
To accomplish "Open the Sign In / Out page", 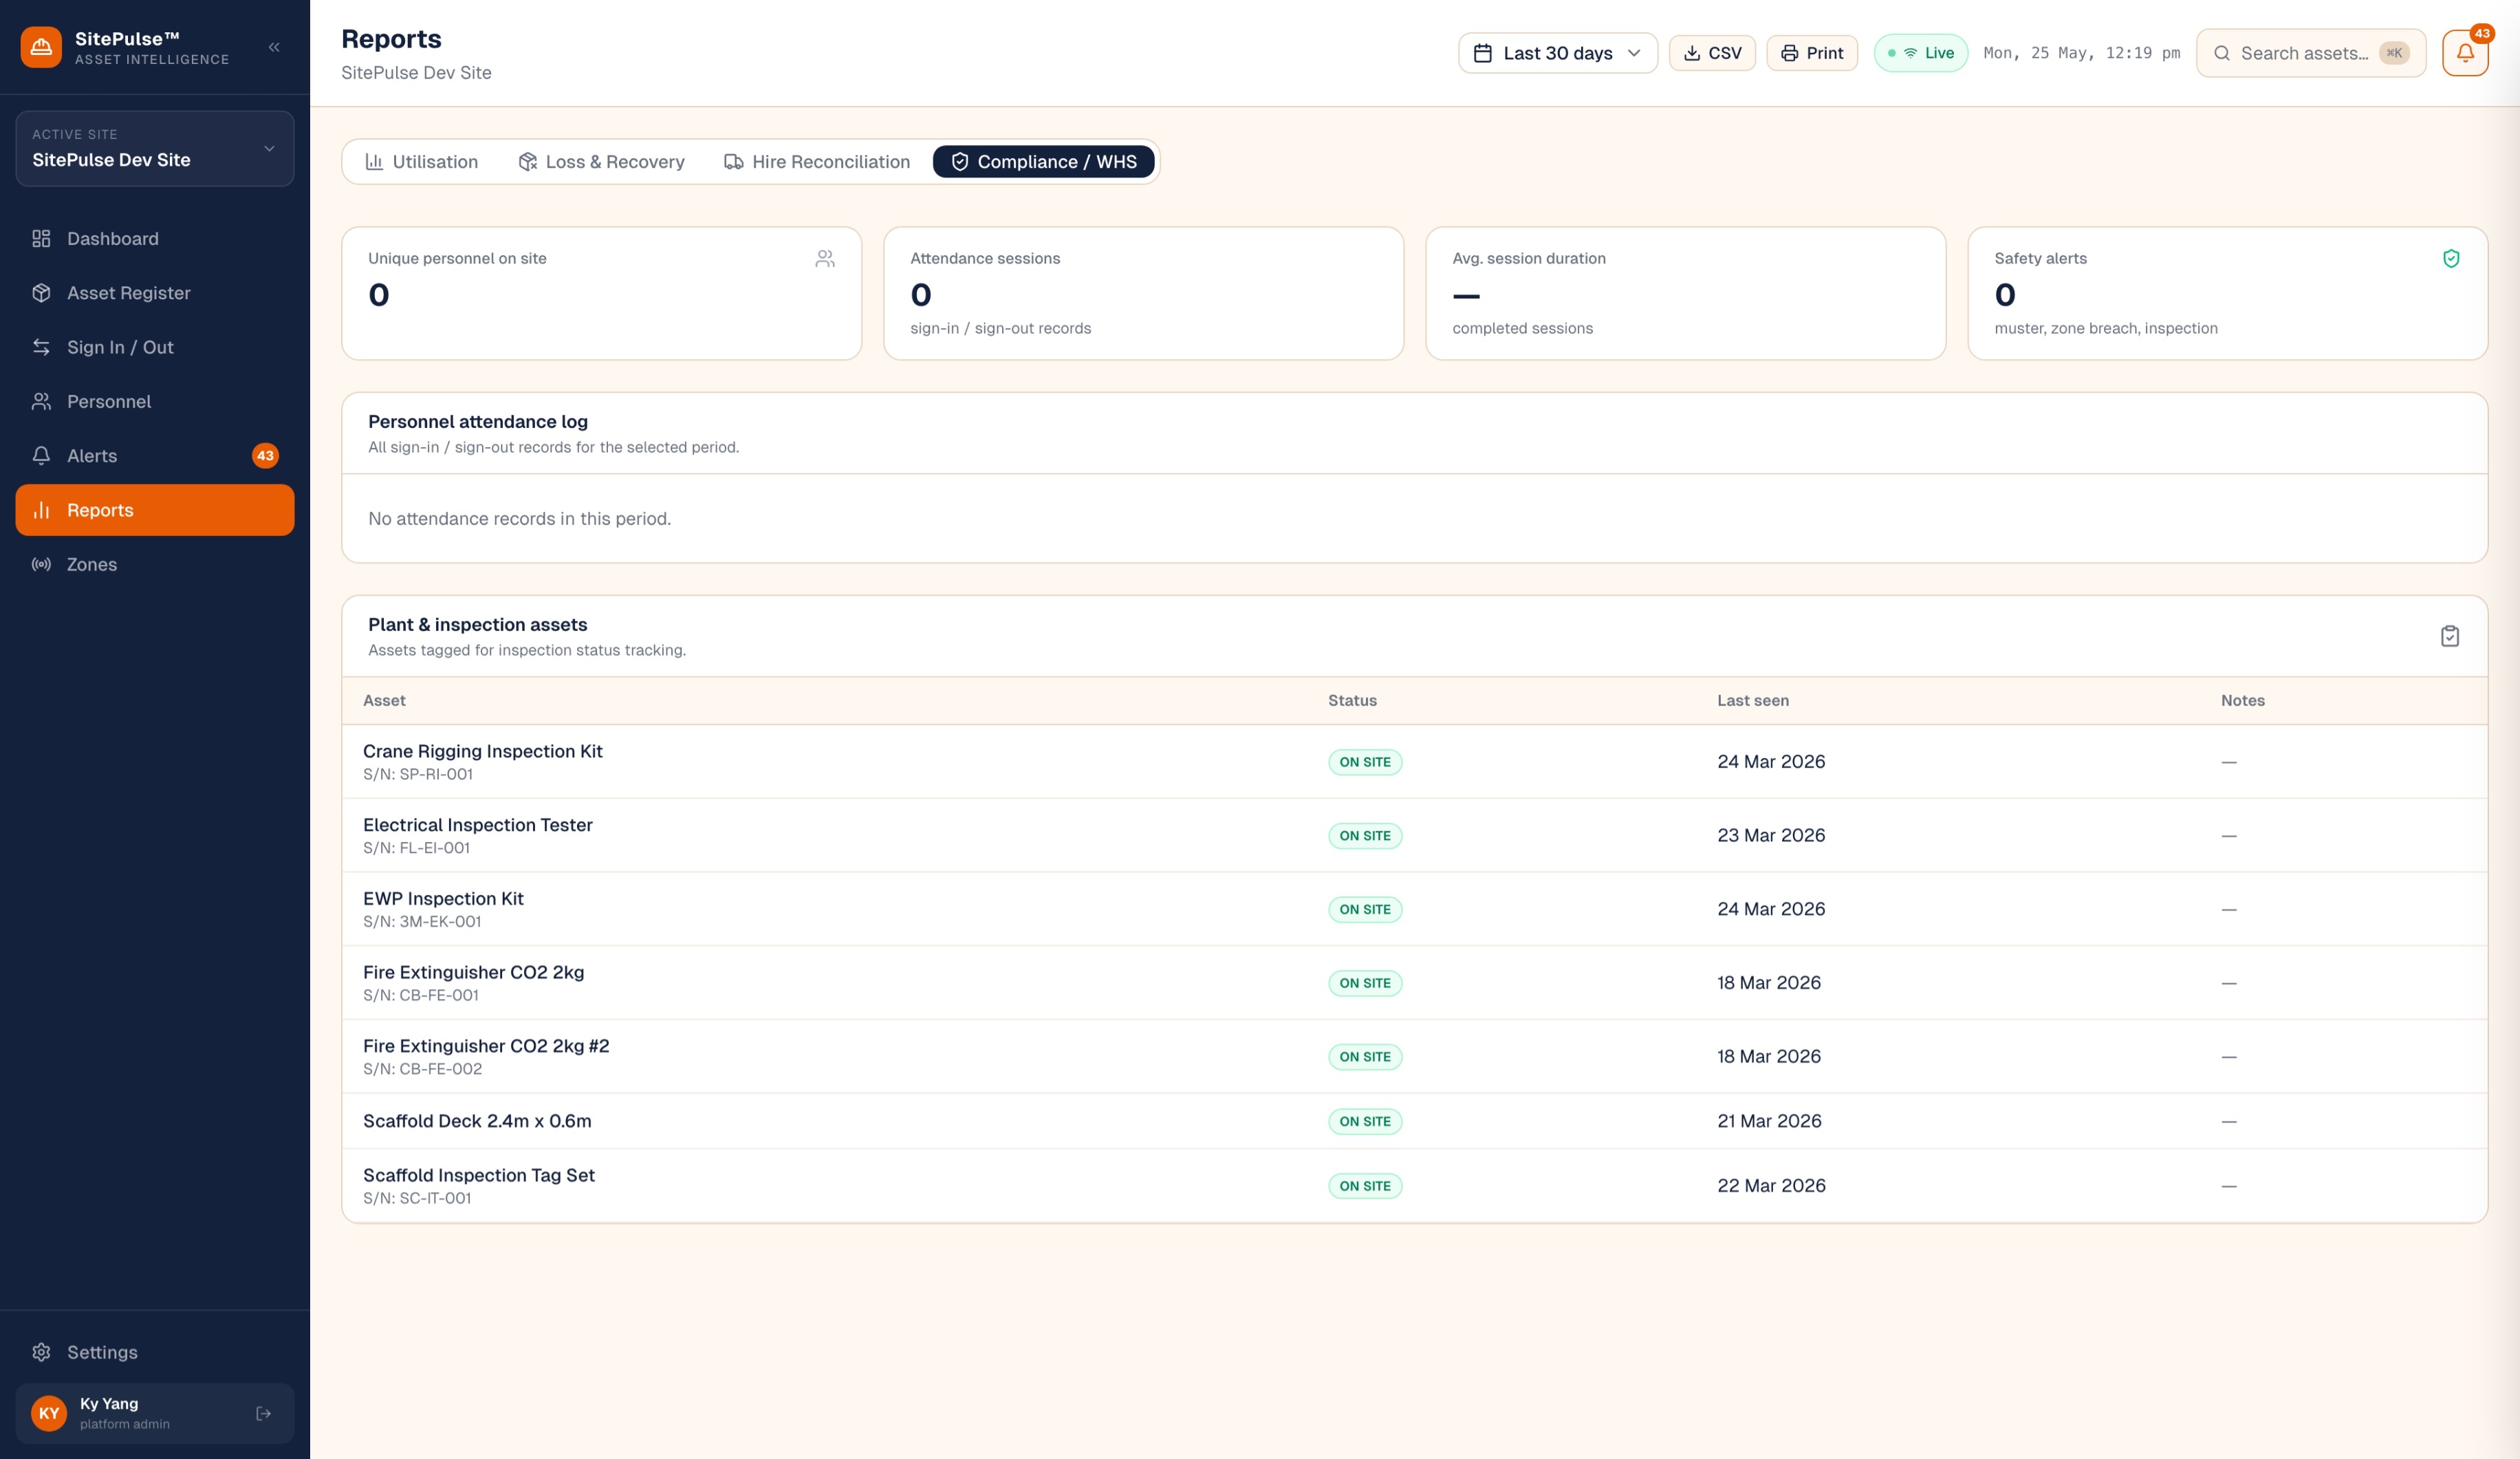I will (x=155, y=347).
